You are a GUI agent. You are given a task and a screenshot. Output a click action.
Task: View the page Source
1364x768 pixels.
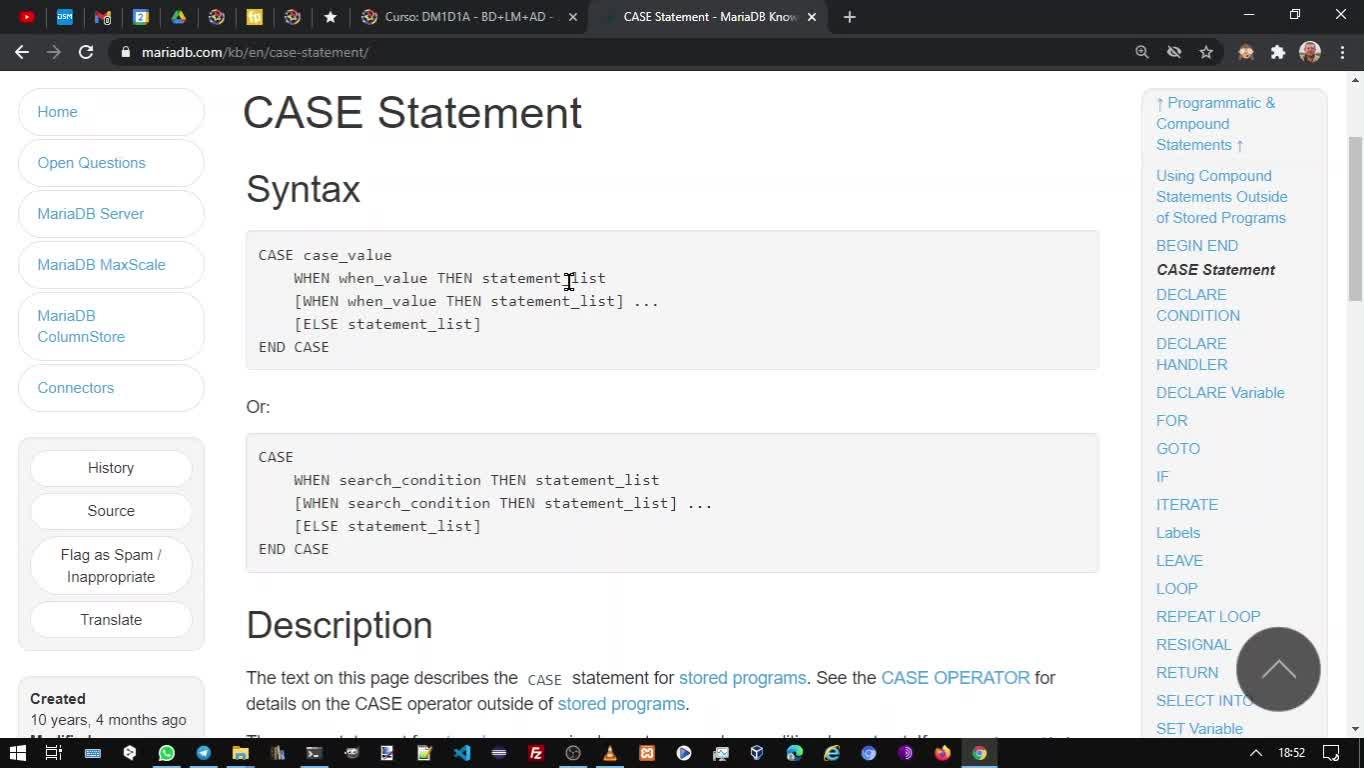pos(111,511)
